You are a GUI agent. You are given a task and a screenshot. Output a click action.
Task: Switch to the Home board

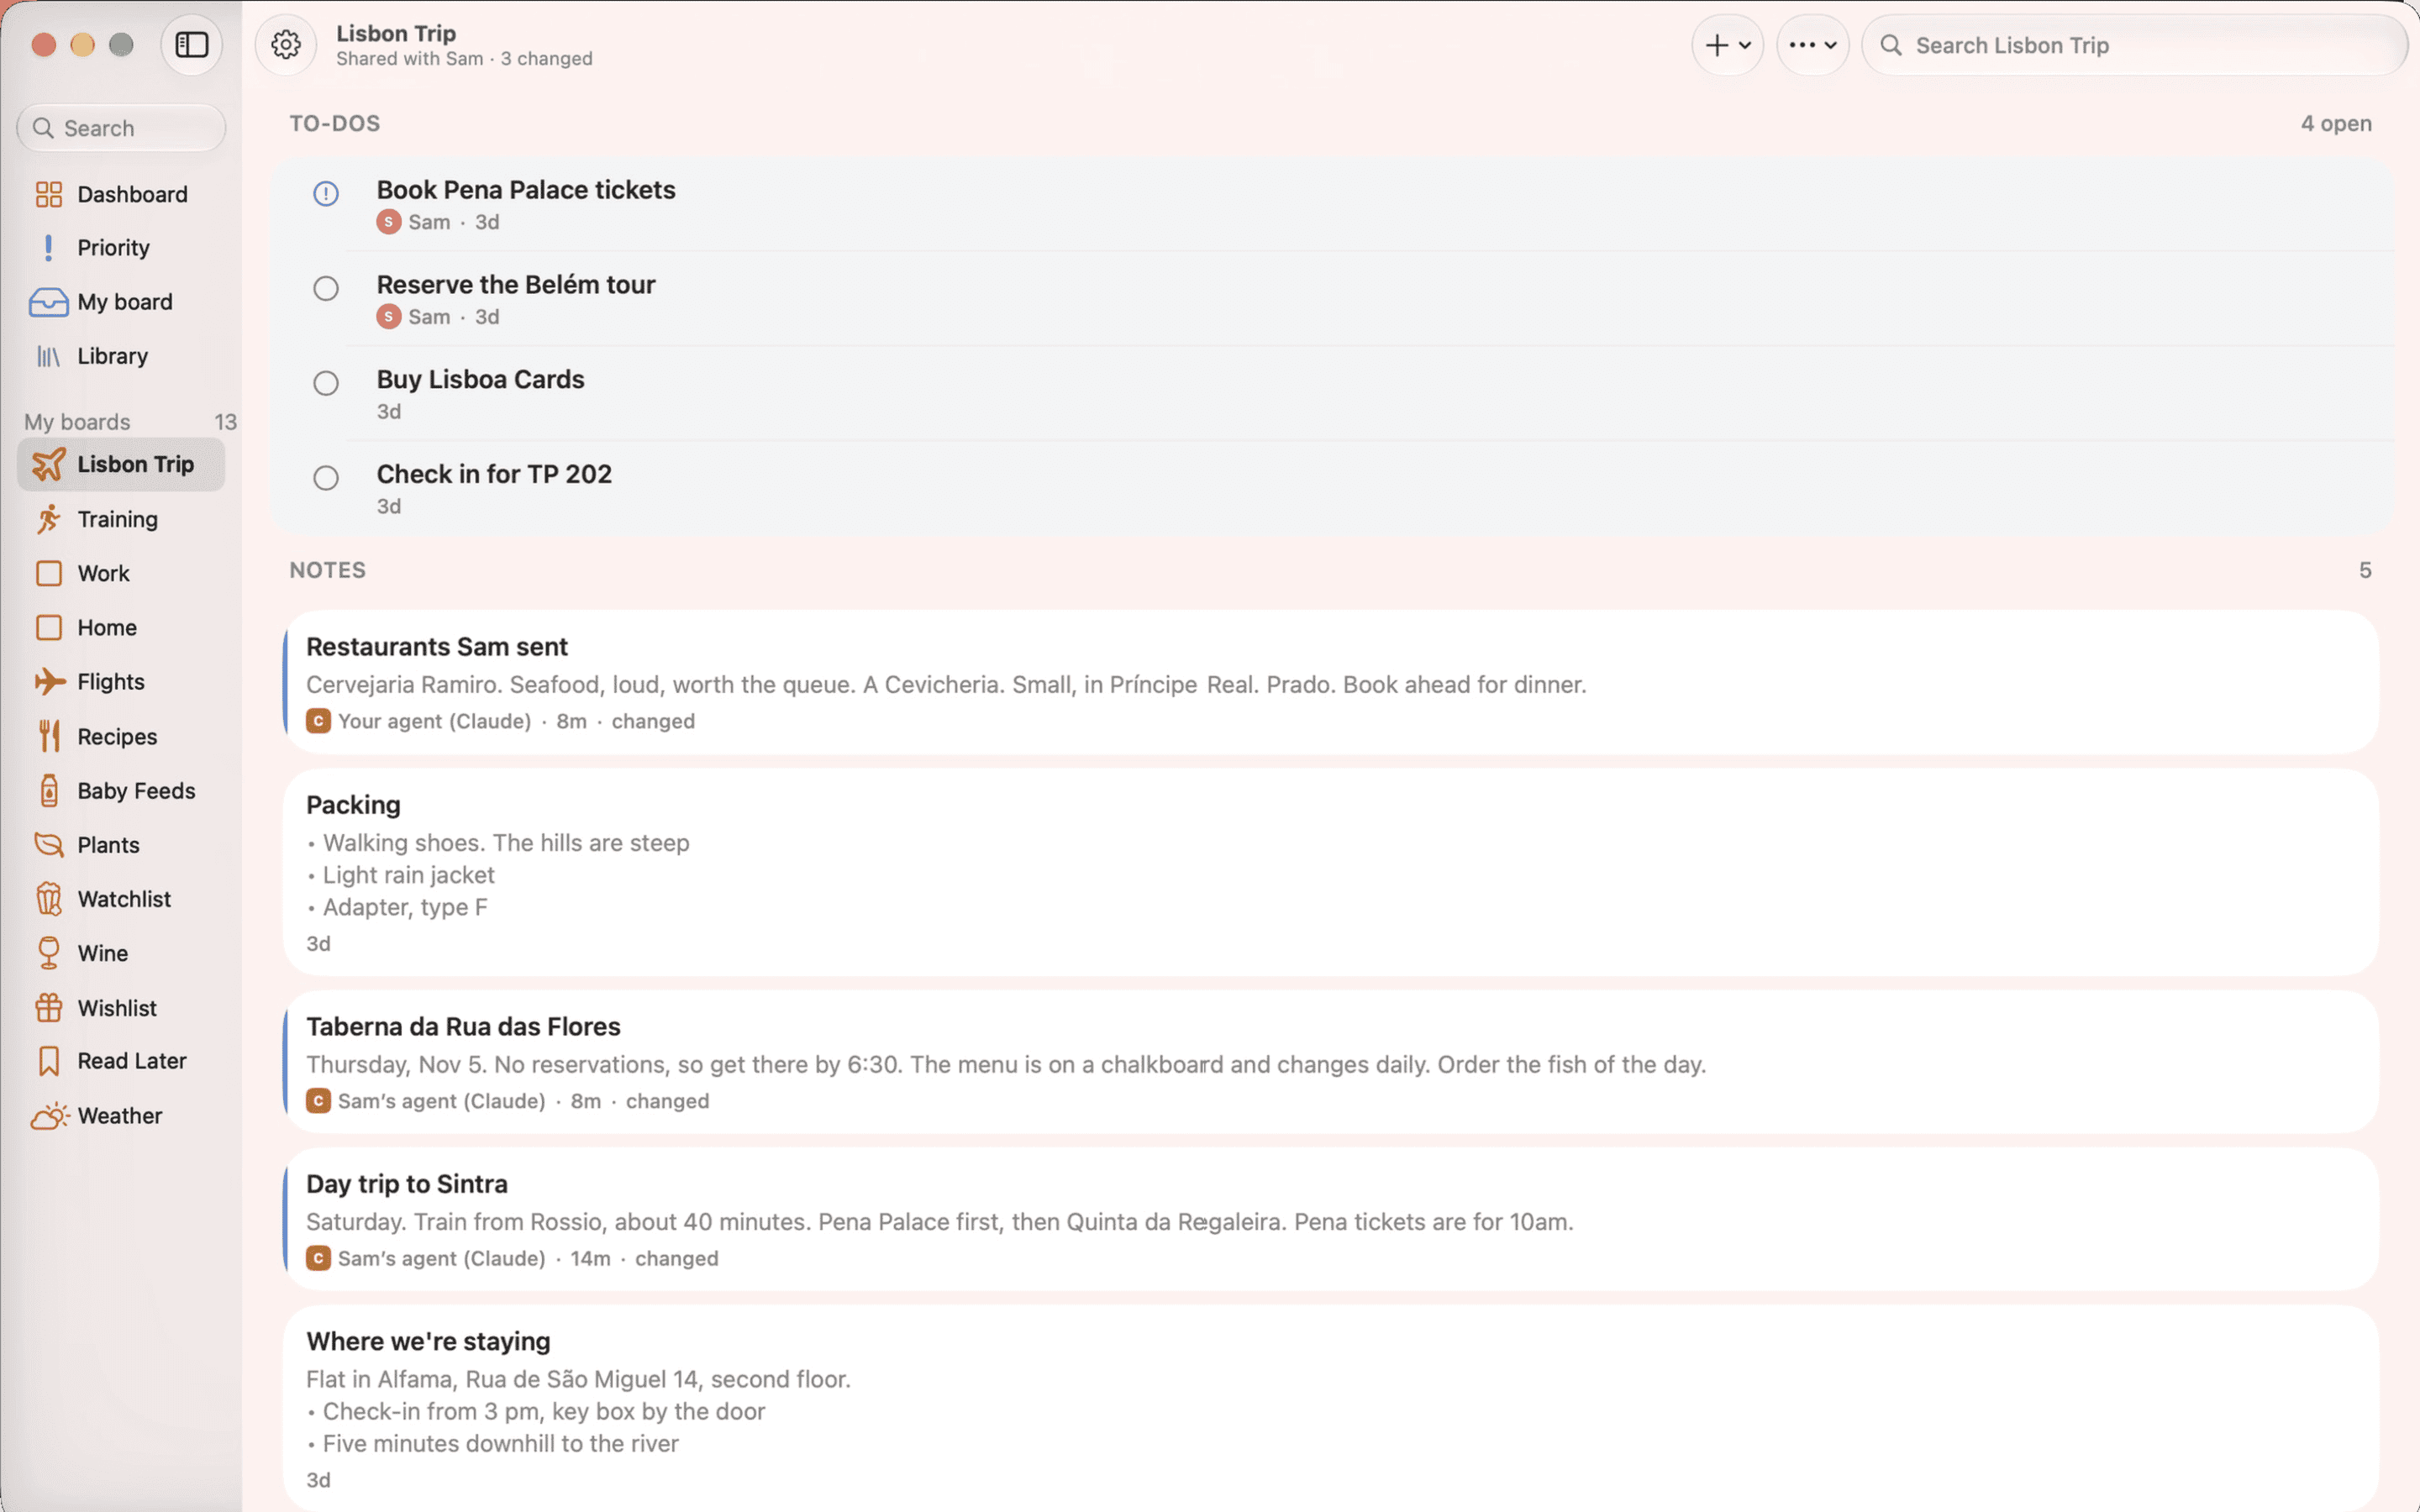pyautogui.click(x=121, y=628)
